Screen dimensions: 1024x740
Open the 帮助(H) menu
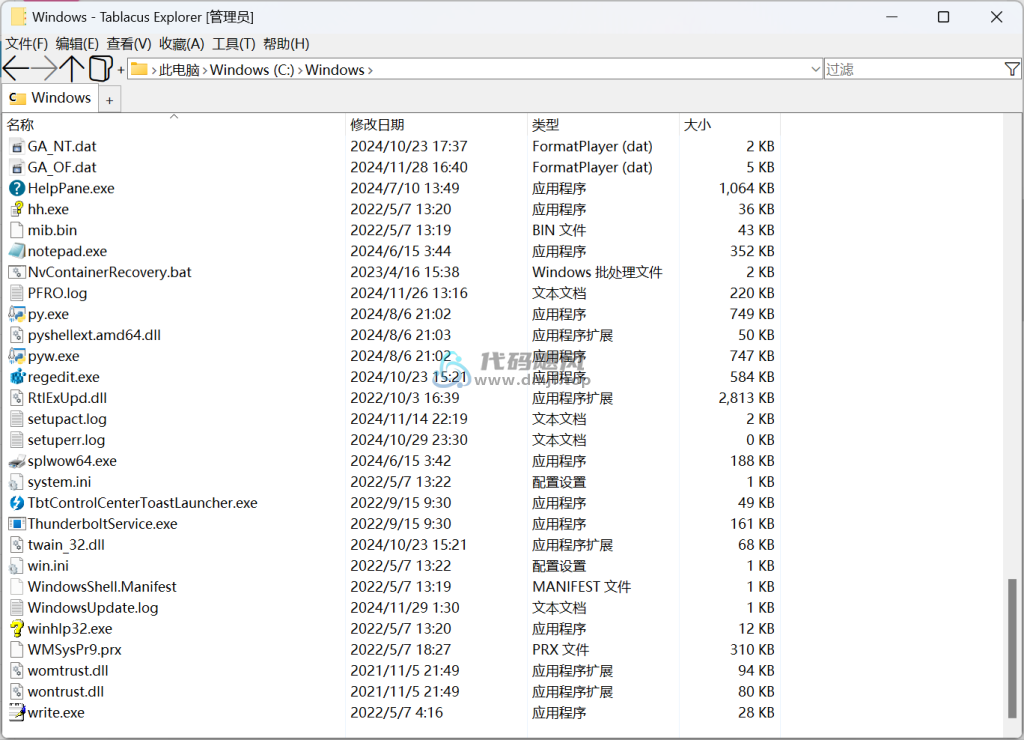286,44
